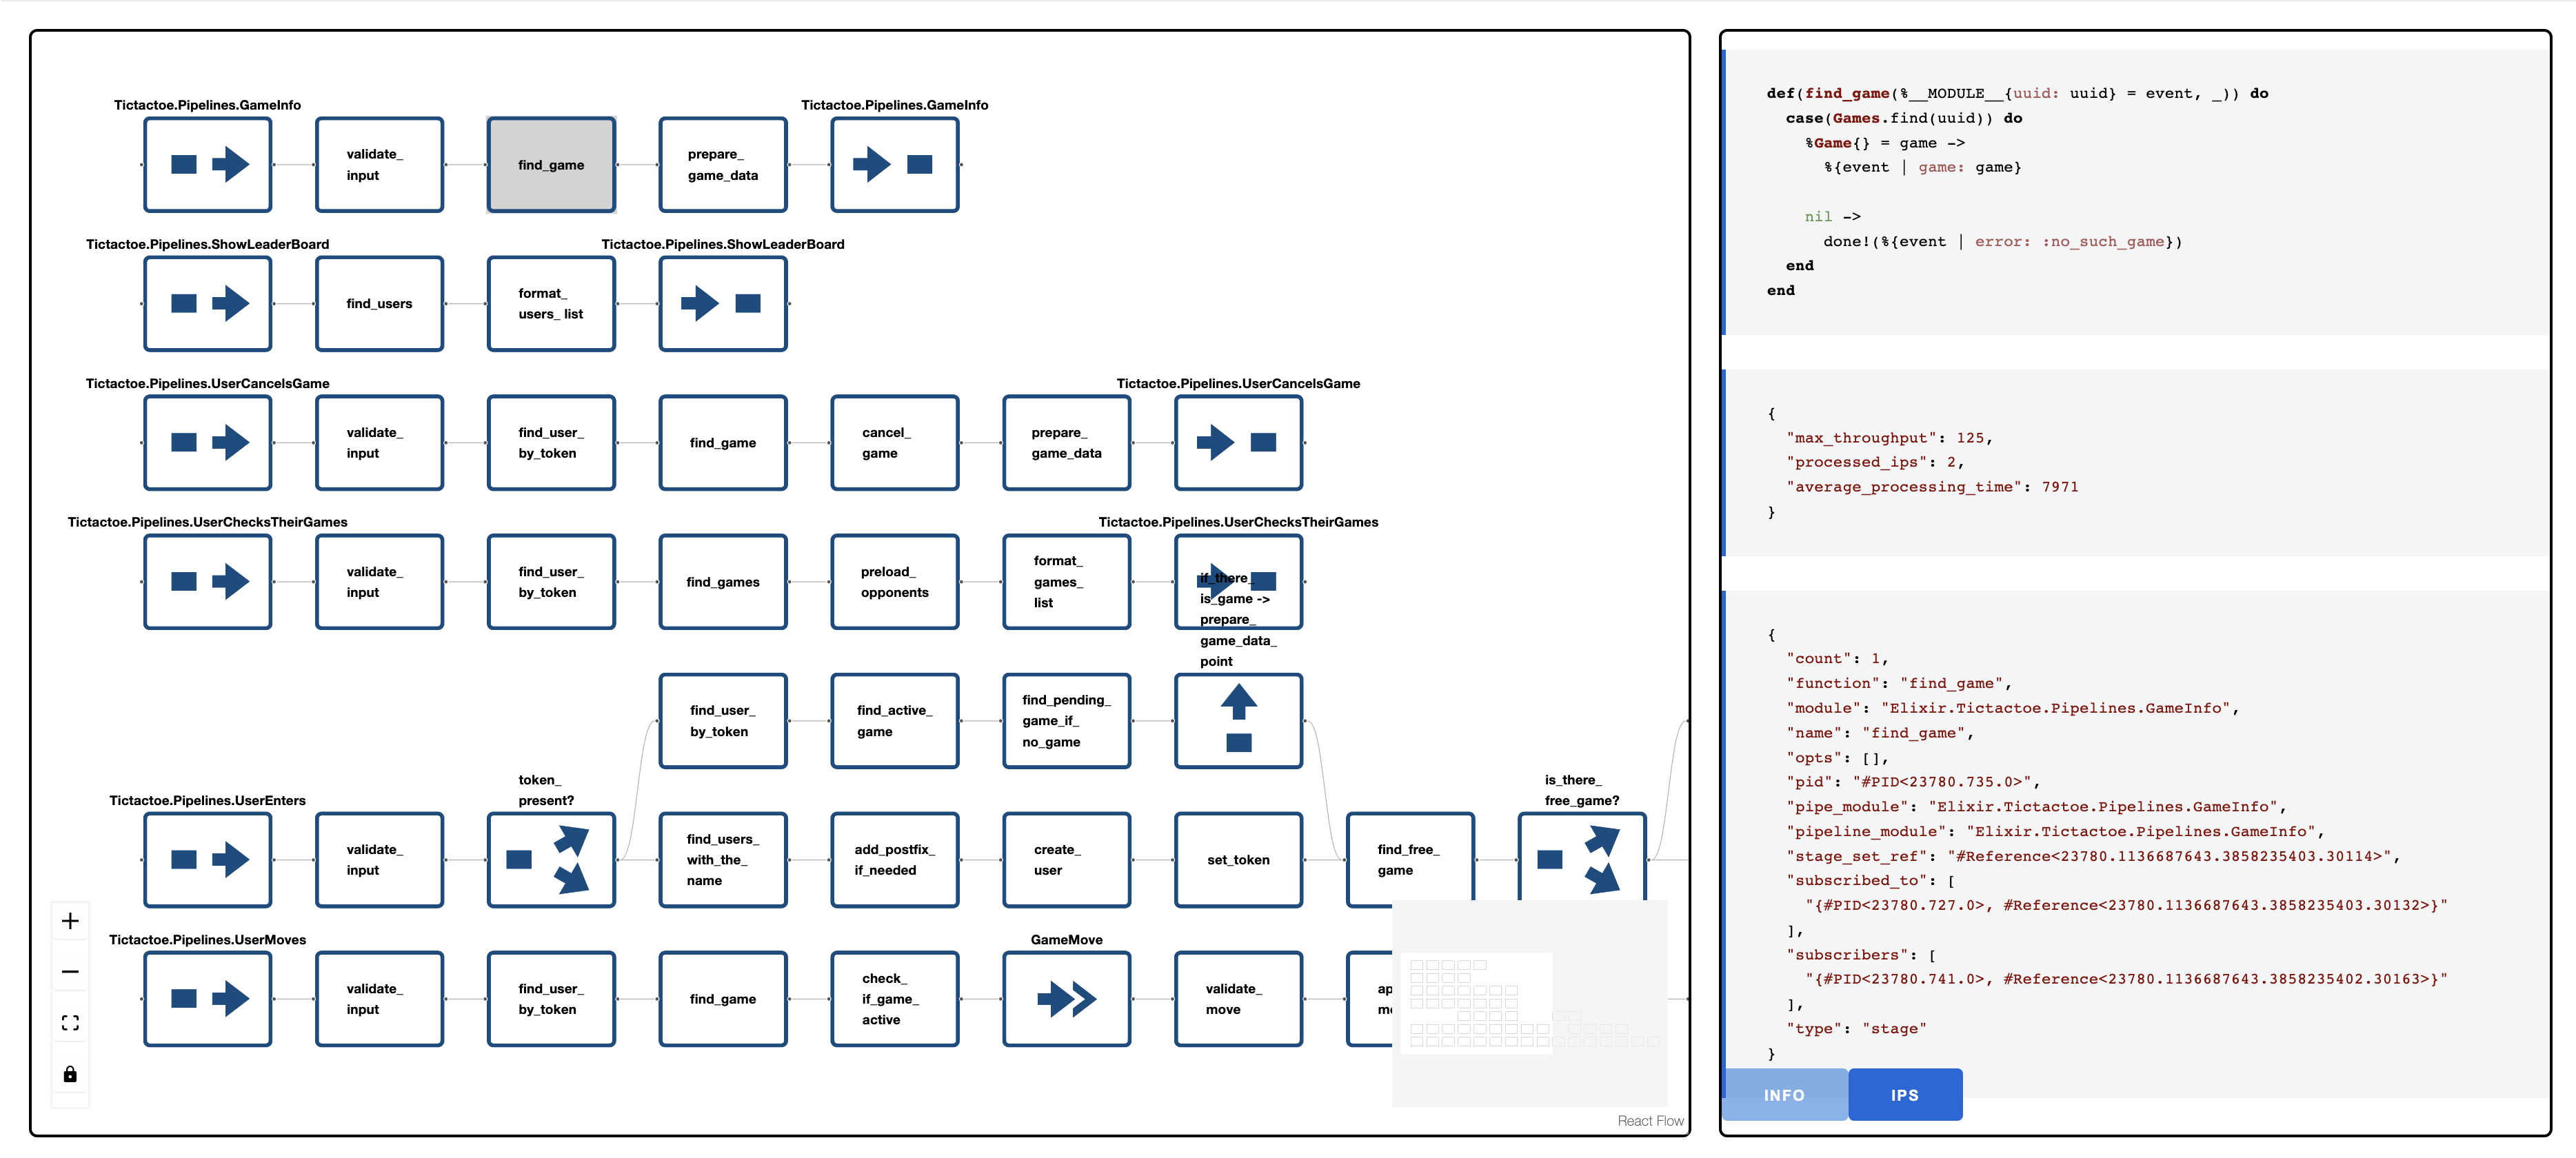This screenshot has height=1158, width=2576.
Task: Select the GameInfo pipeline output consumer node
Action: [x=894, y=165]
